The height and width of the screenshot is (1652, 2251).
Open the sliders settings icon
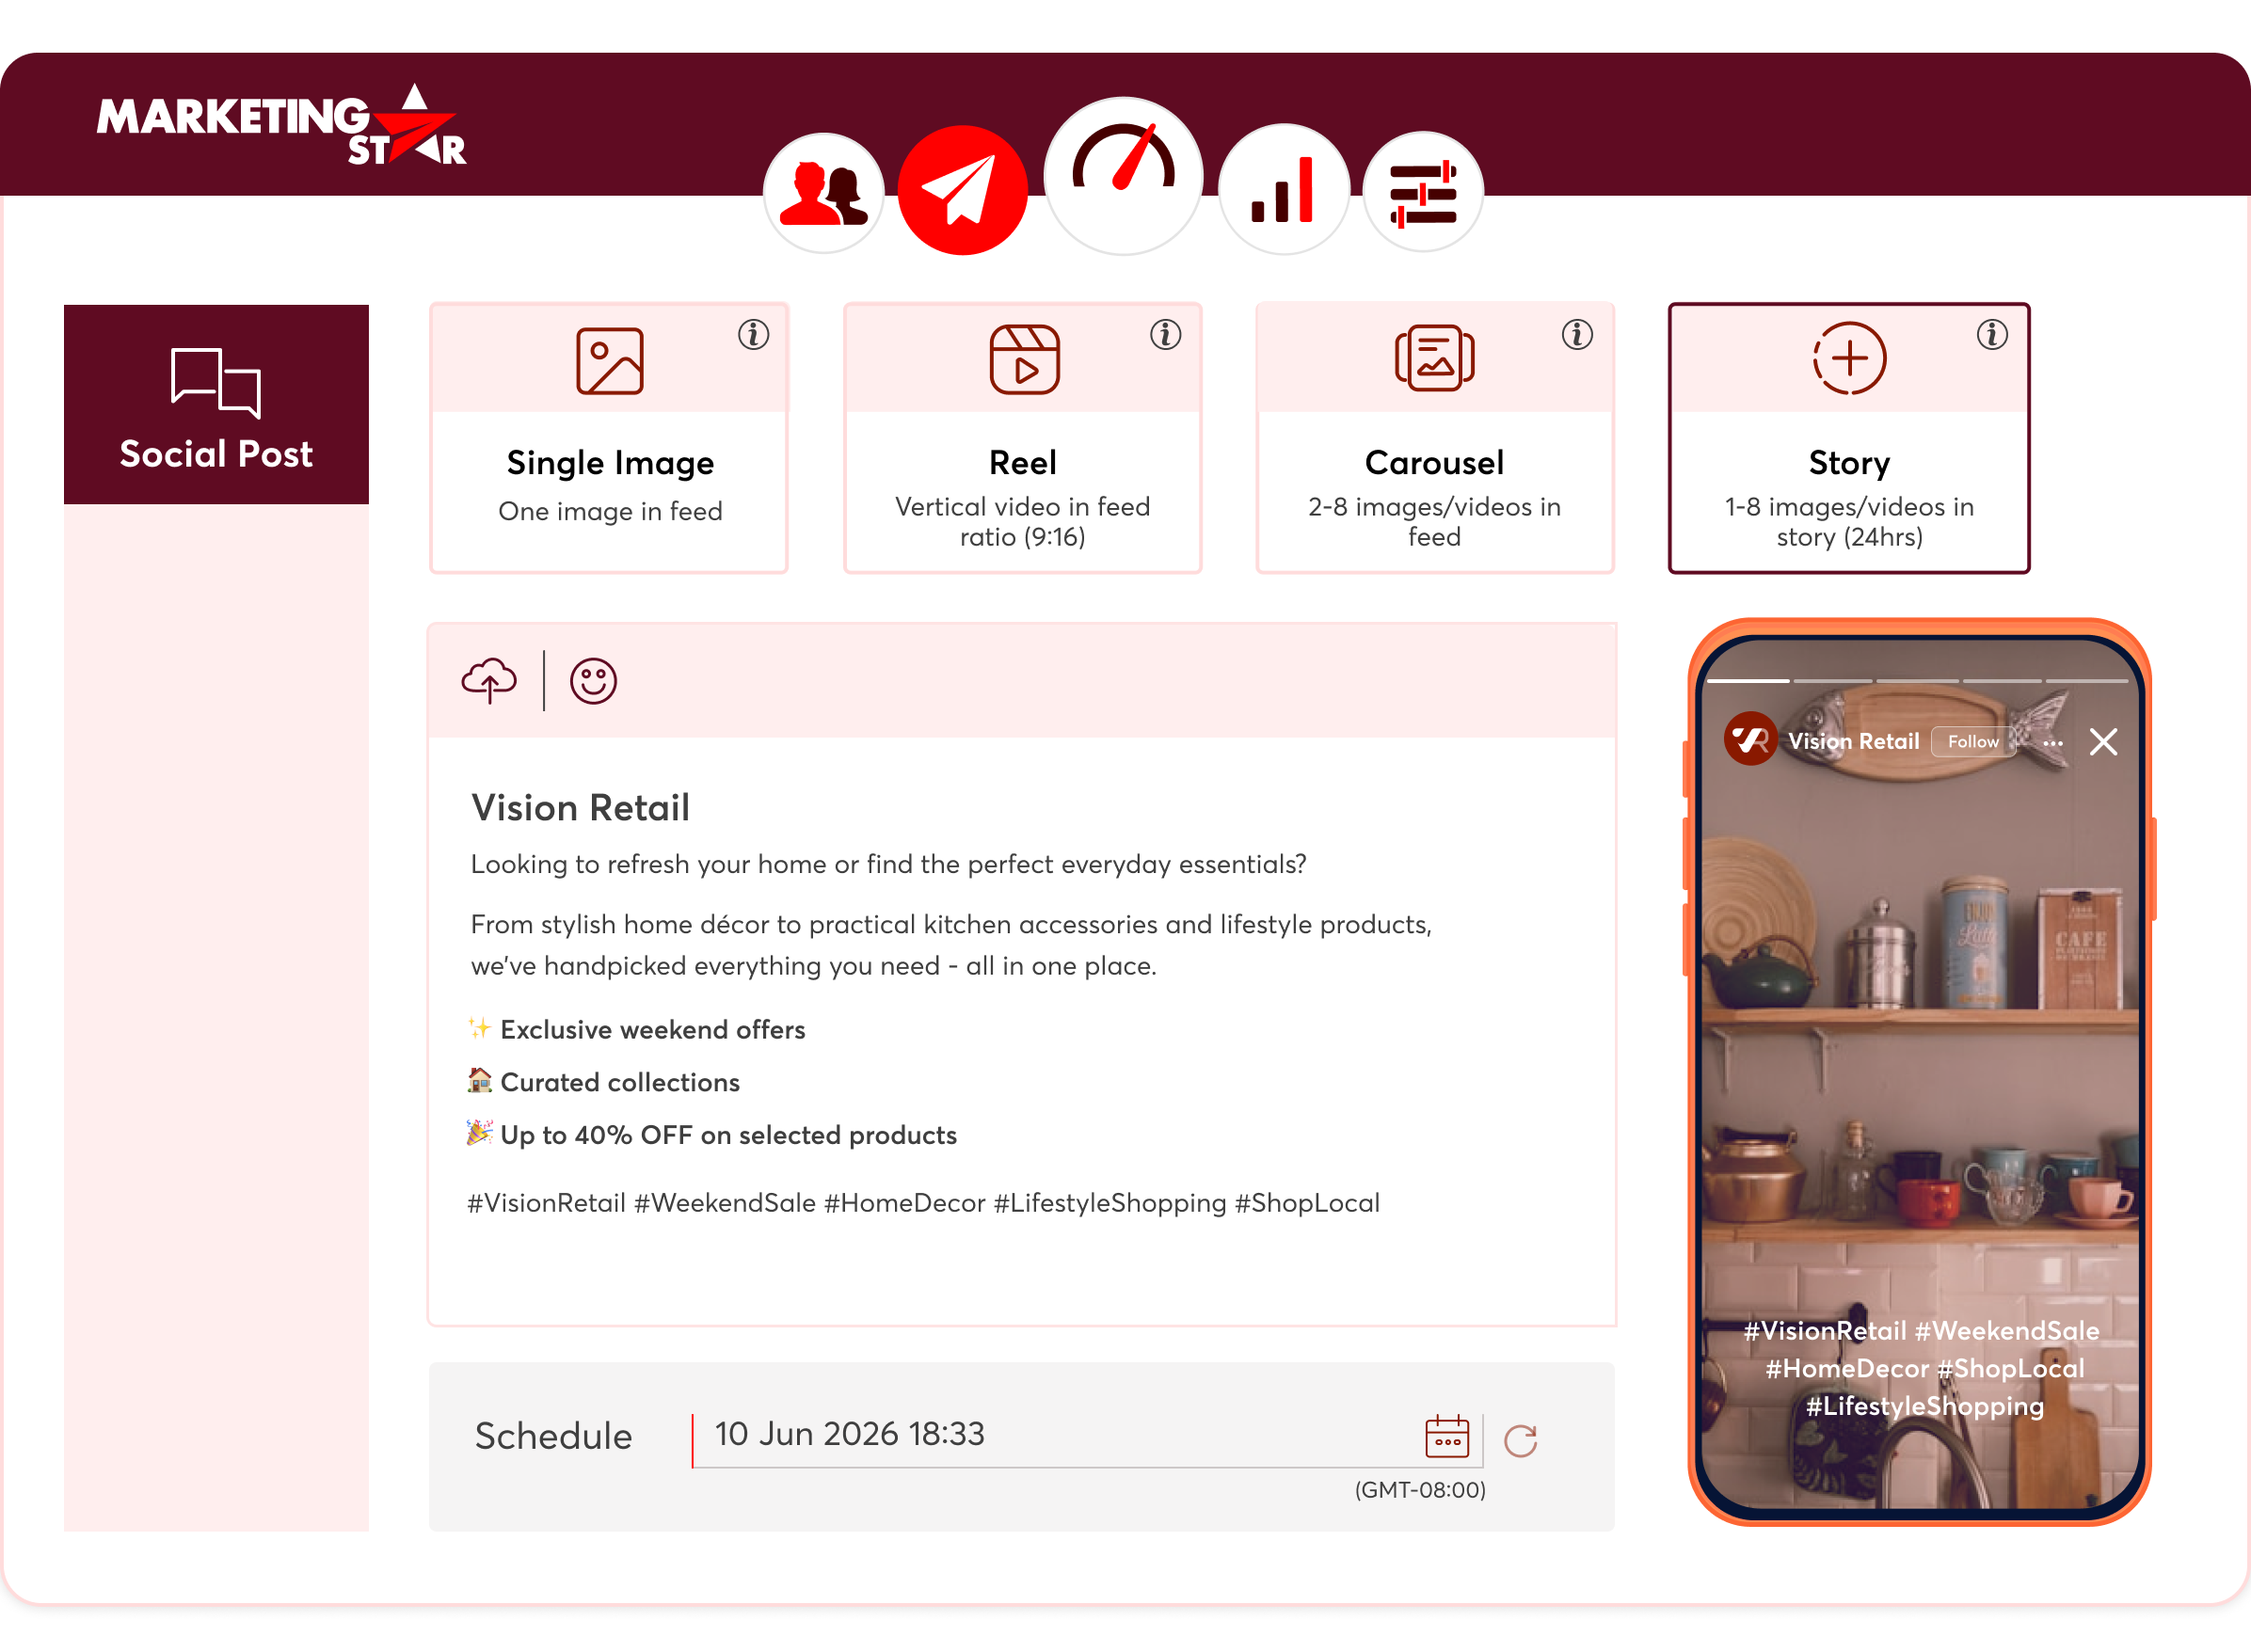pos(1422,192)
